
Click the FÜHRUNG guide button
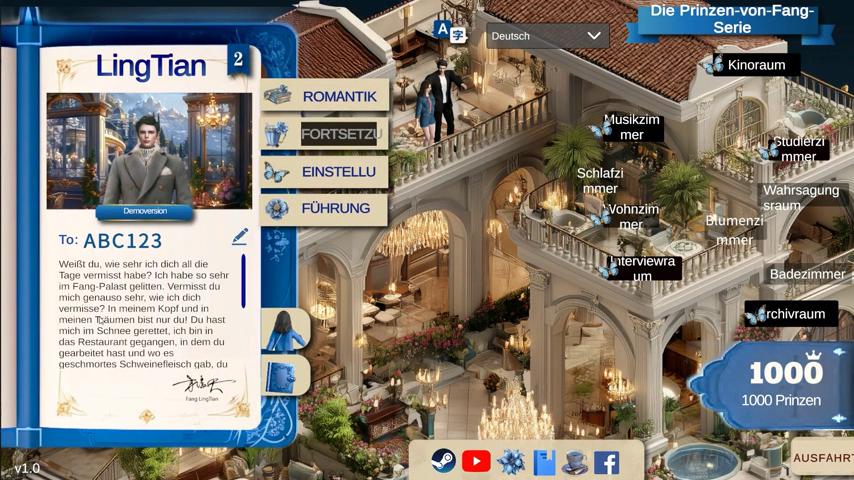pyautogui.click(x=325, y=209)
